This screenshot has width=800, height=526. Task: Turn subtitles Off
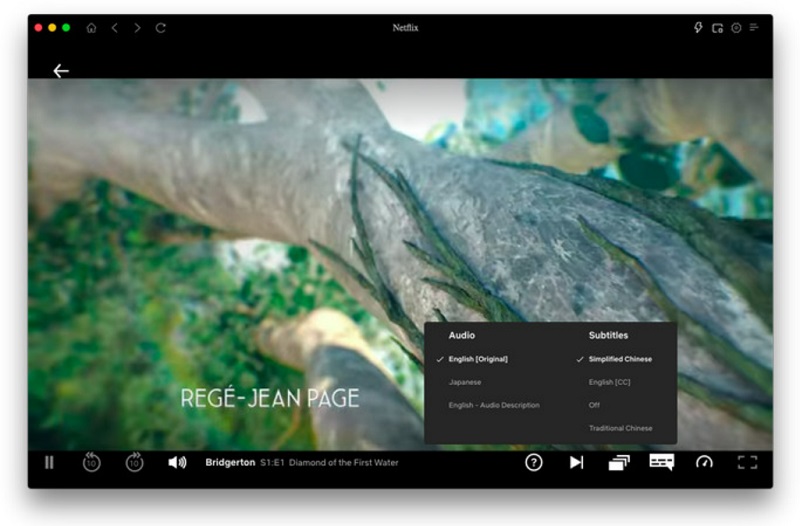point(594,405)
